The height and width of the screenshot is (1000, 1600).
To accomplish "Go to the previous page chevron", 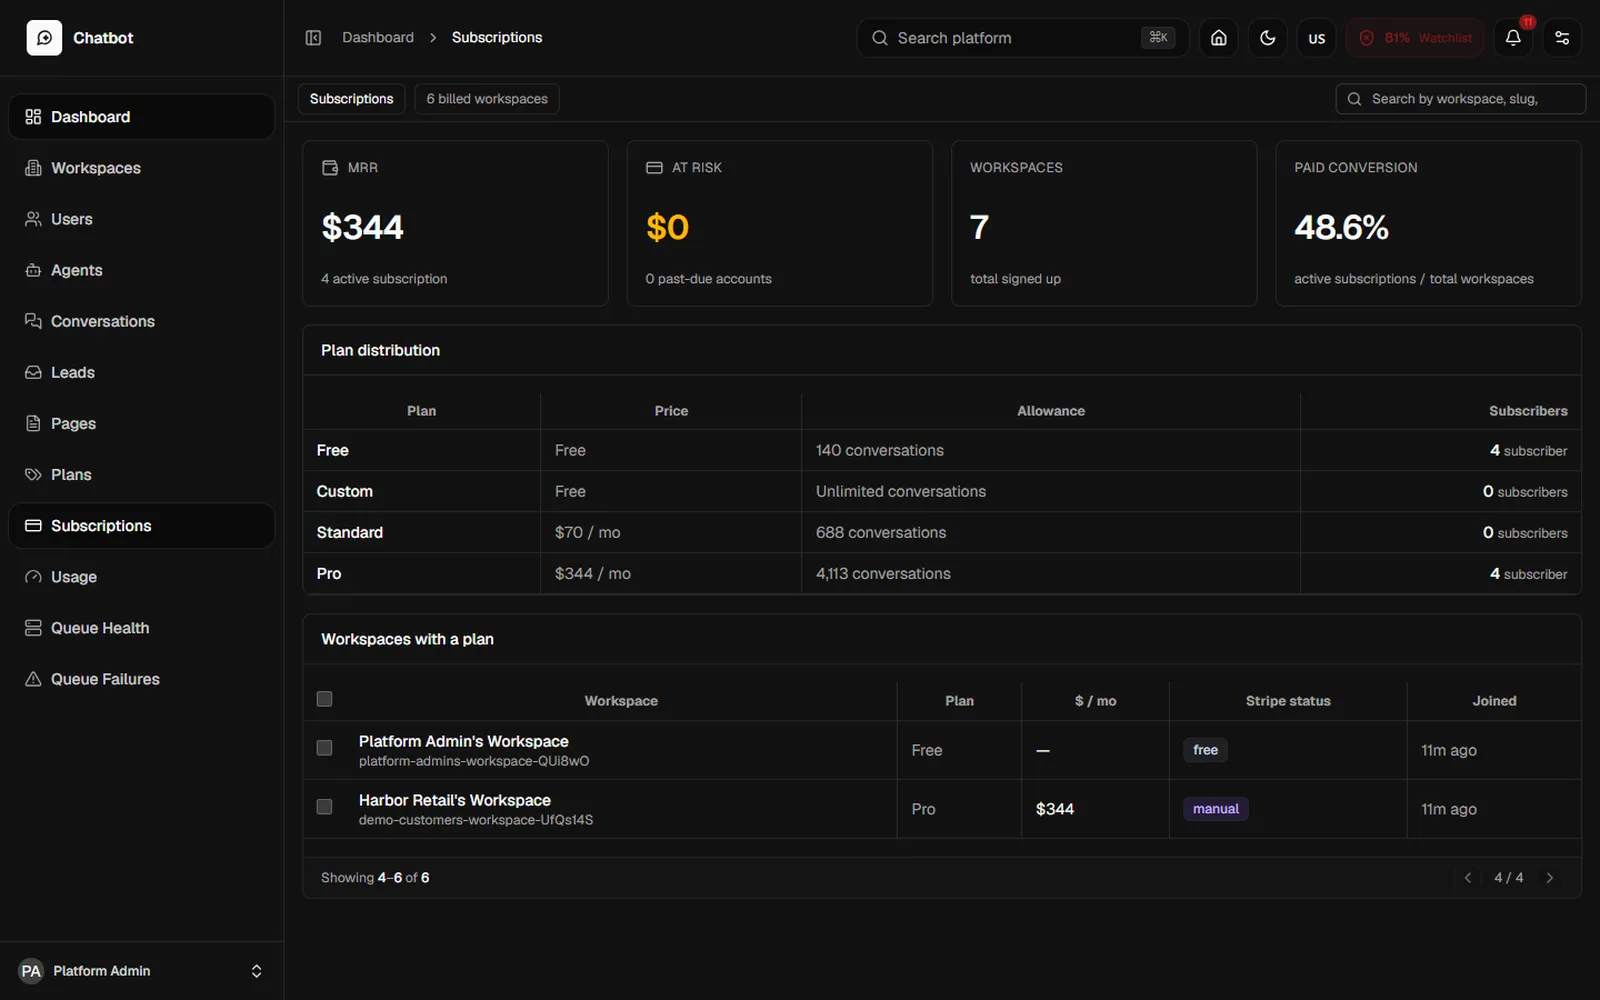I will 1468,878.
